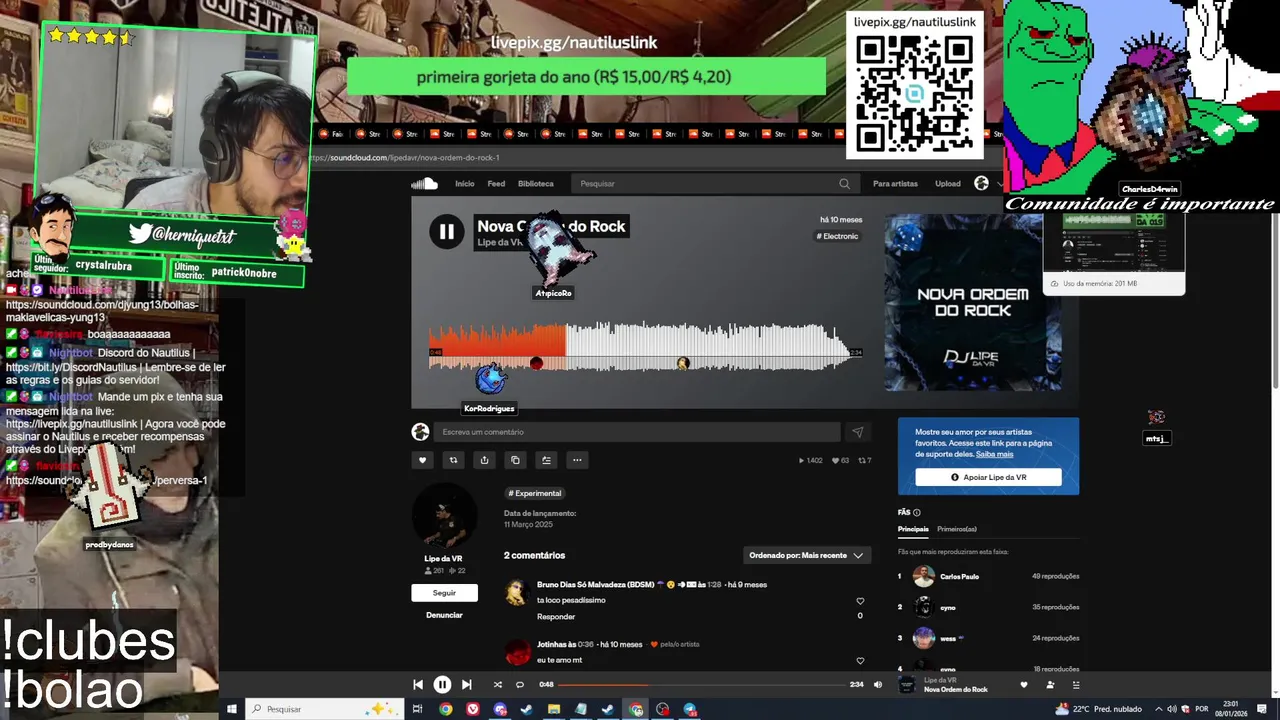1280x720 pixels.
Task: Open the Feed menu item
Action: tap(496, 184)
